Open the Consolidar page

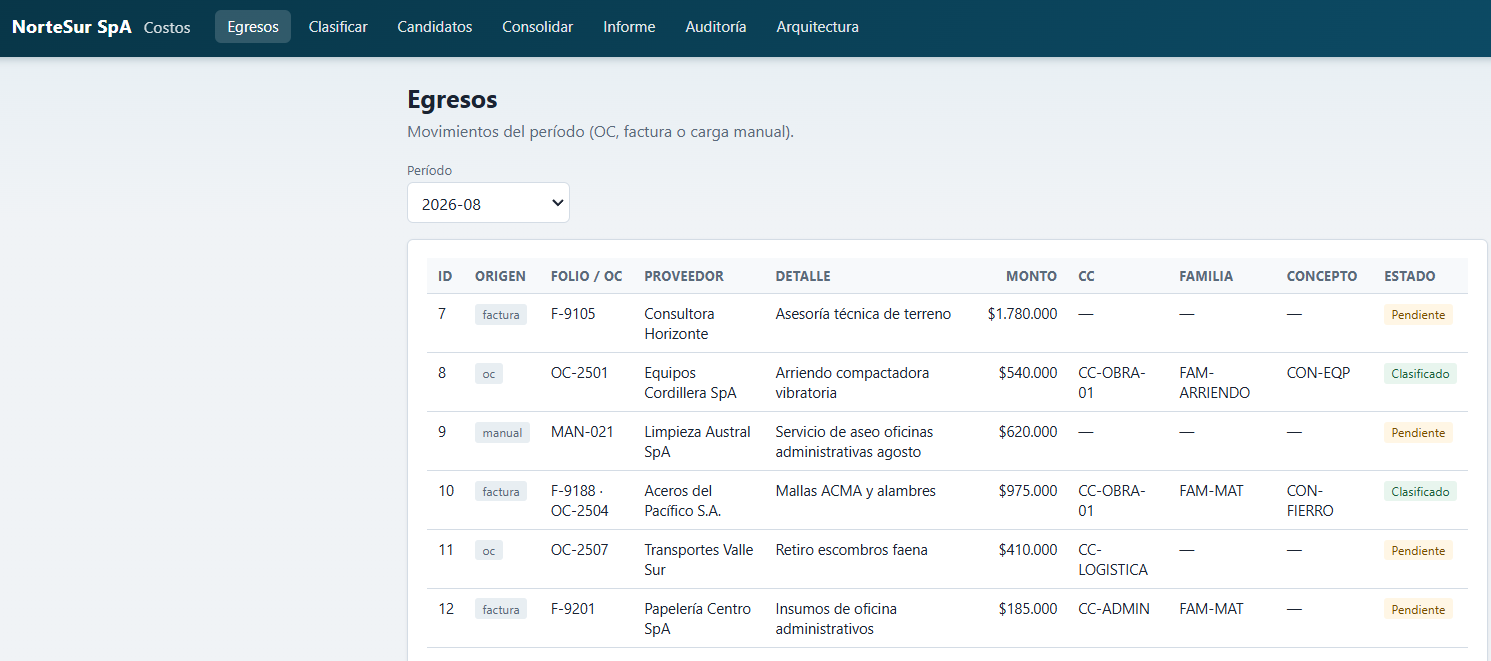(x=538, y=27)
